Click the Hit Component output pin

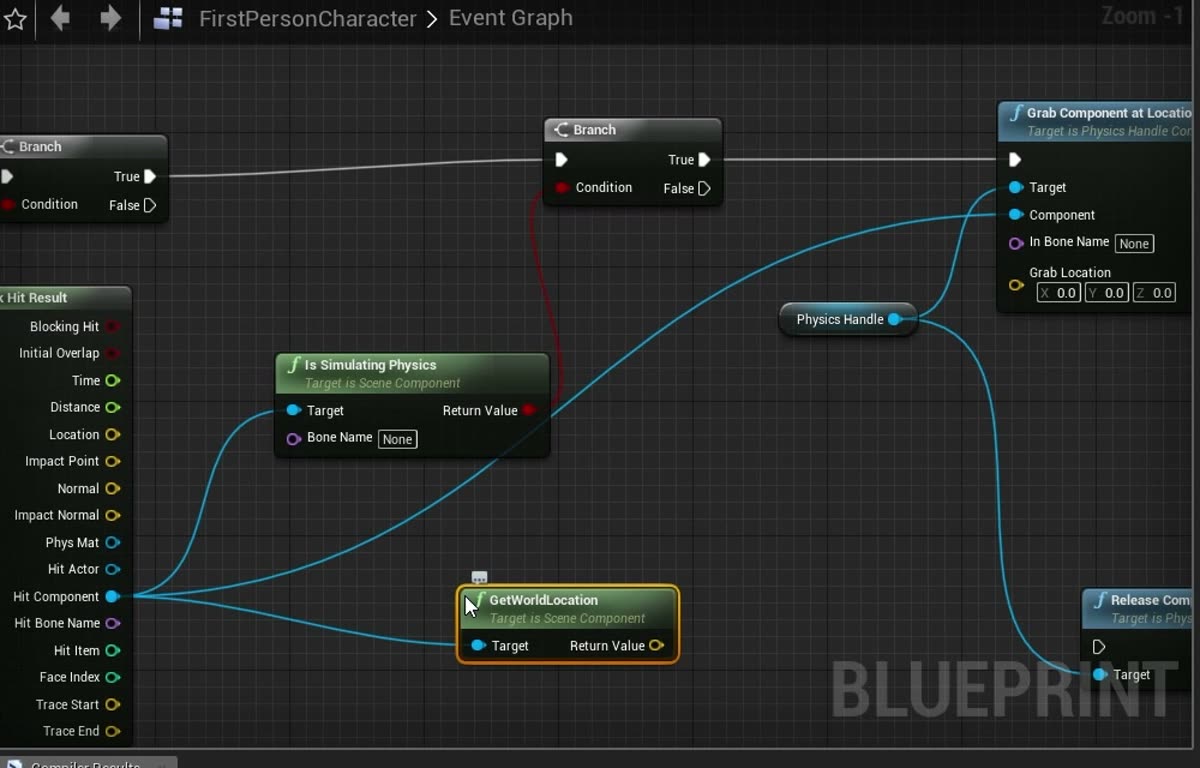[x=112, y=596]
